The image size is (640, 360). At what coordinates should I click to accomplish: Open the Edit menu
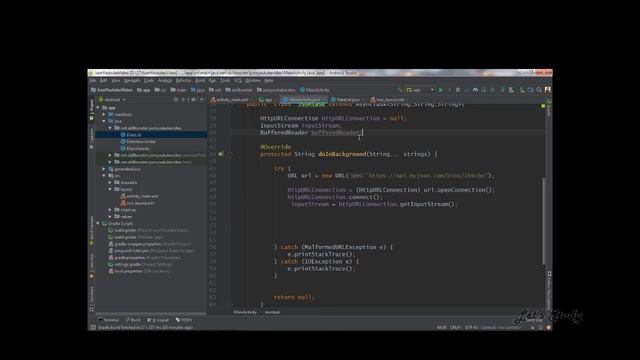[x=104, y=81]
